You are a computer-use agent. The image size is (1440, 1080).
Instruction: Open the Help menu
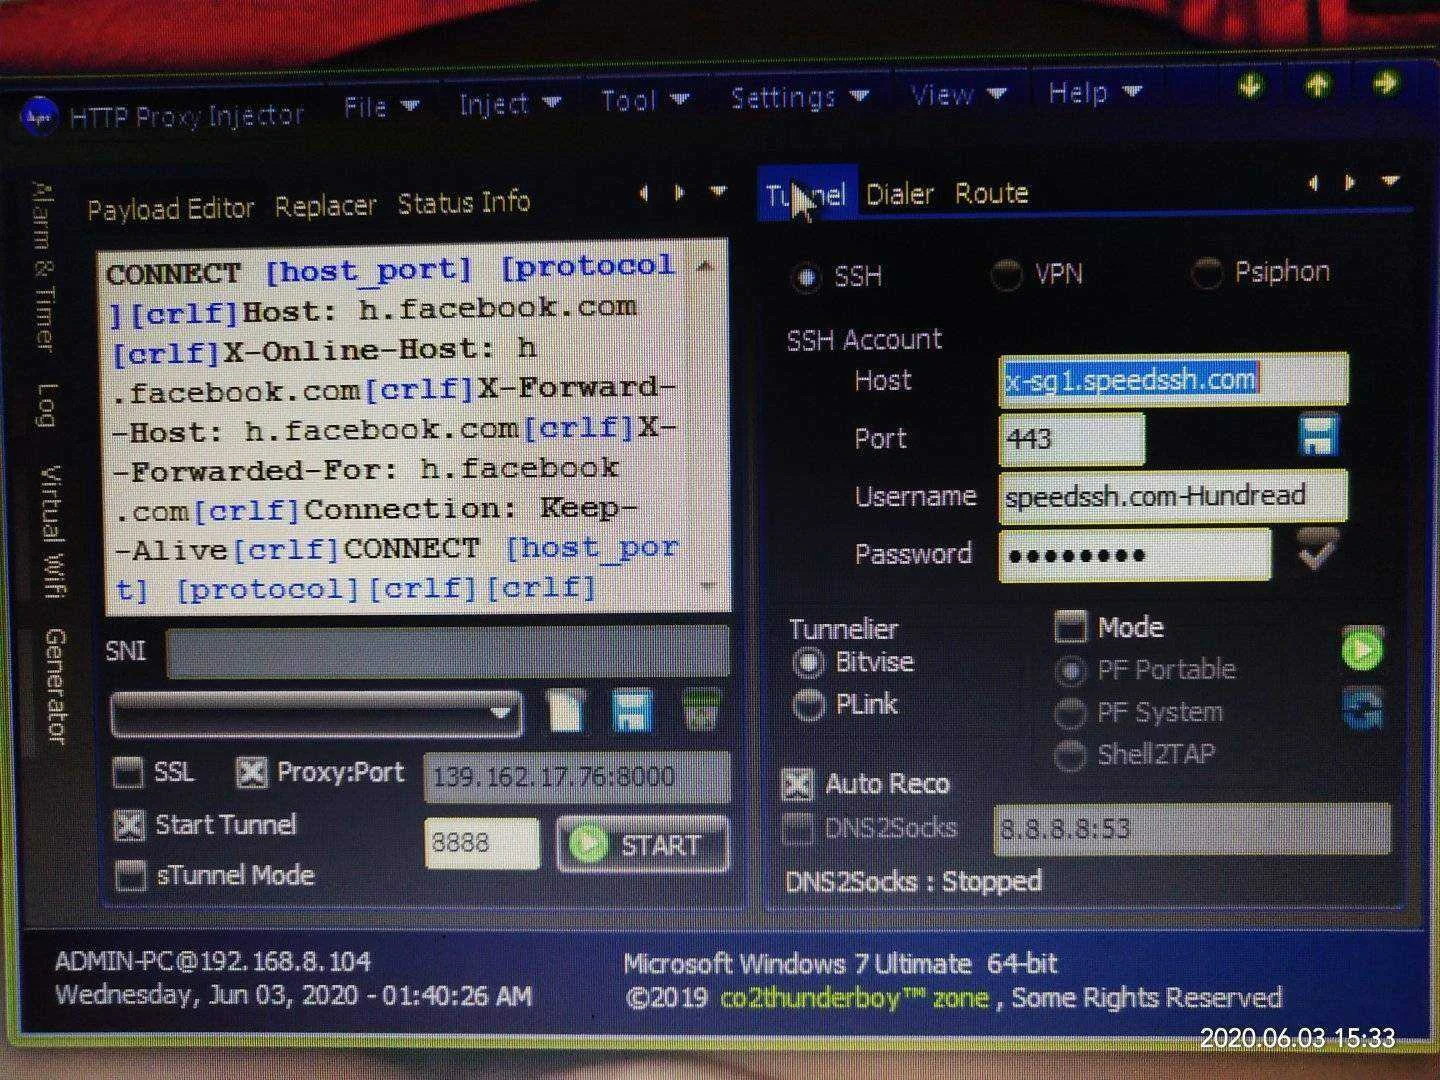(1095, 93)
